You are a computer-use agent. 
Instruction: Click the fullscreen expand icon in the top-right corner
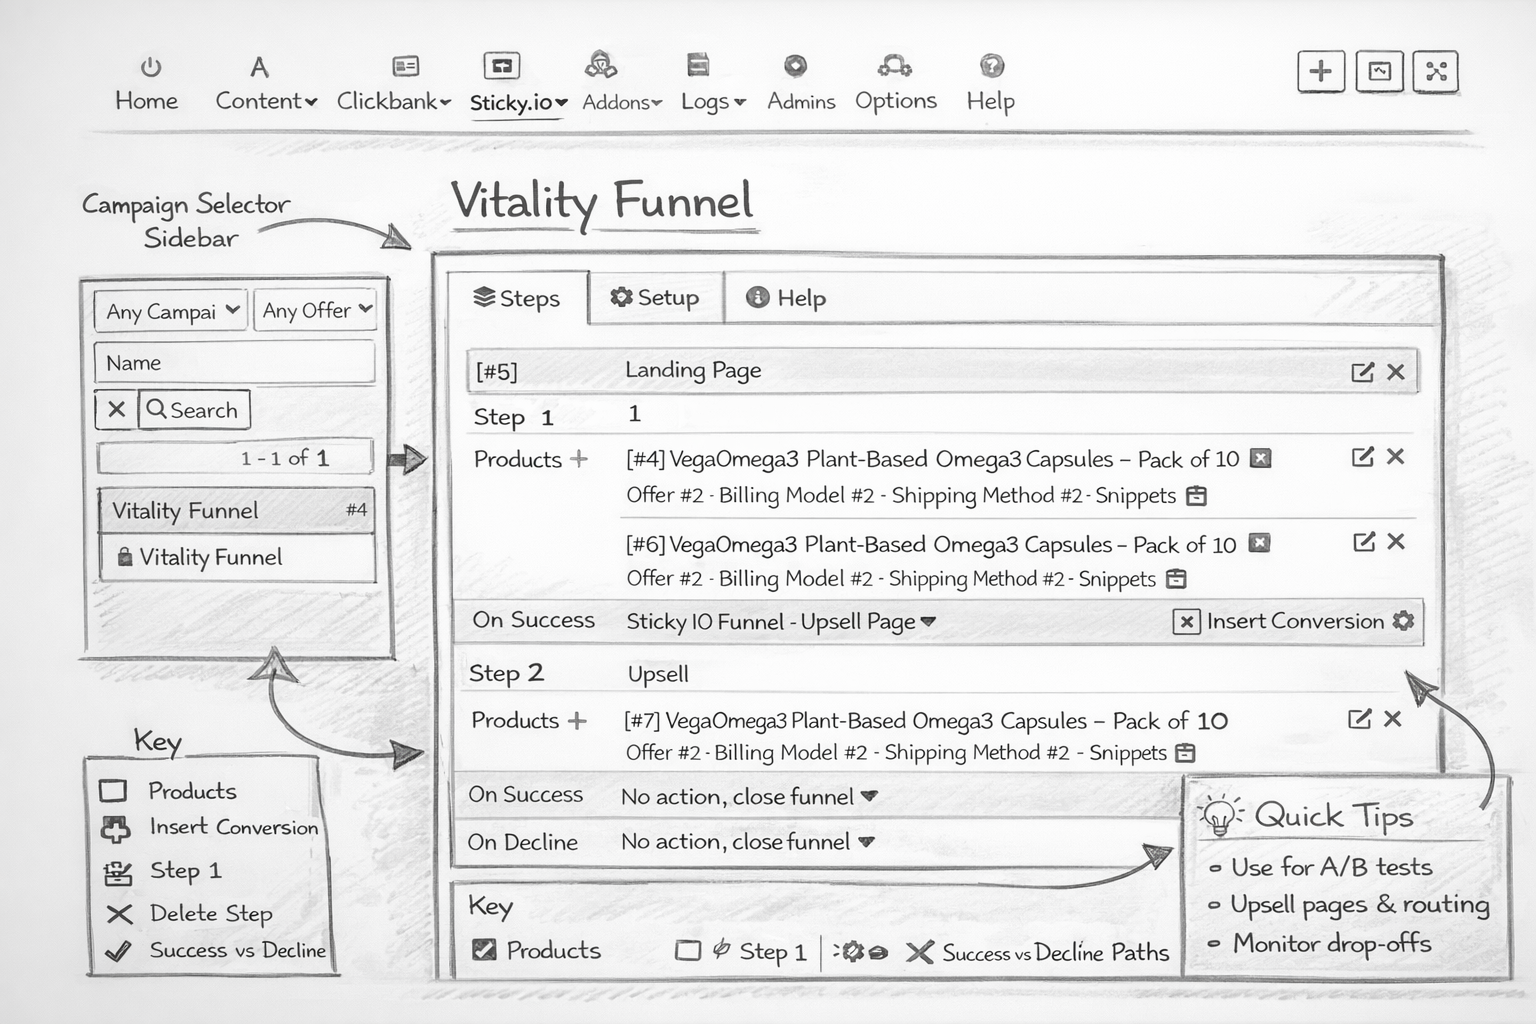pos(1435,70)
